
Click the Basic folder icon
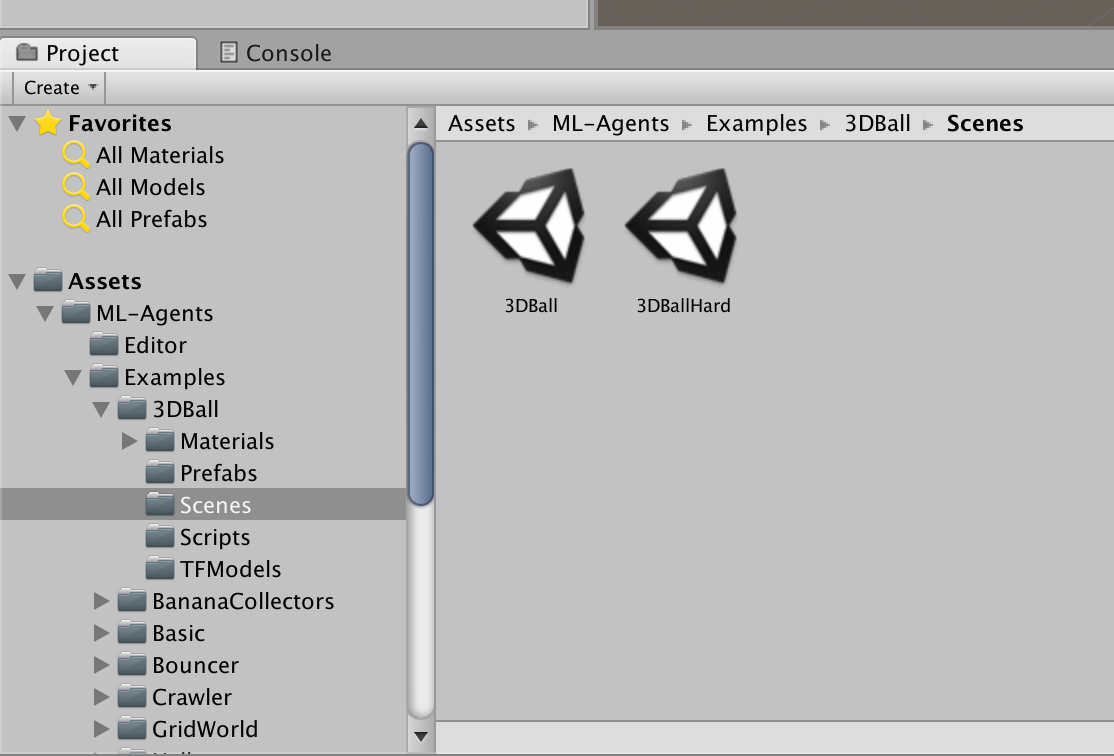131,632
